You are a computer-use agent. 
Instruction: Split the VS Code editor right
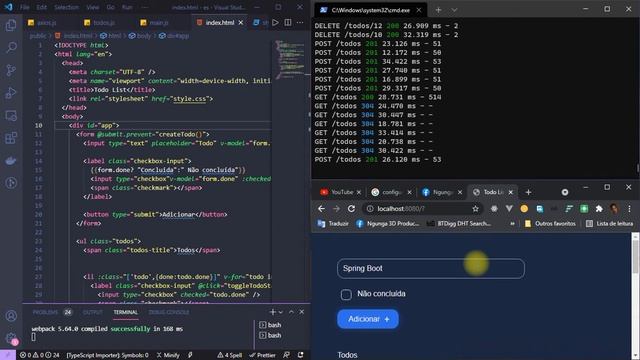288,22
